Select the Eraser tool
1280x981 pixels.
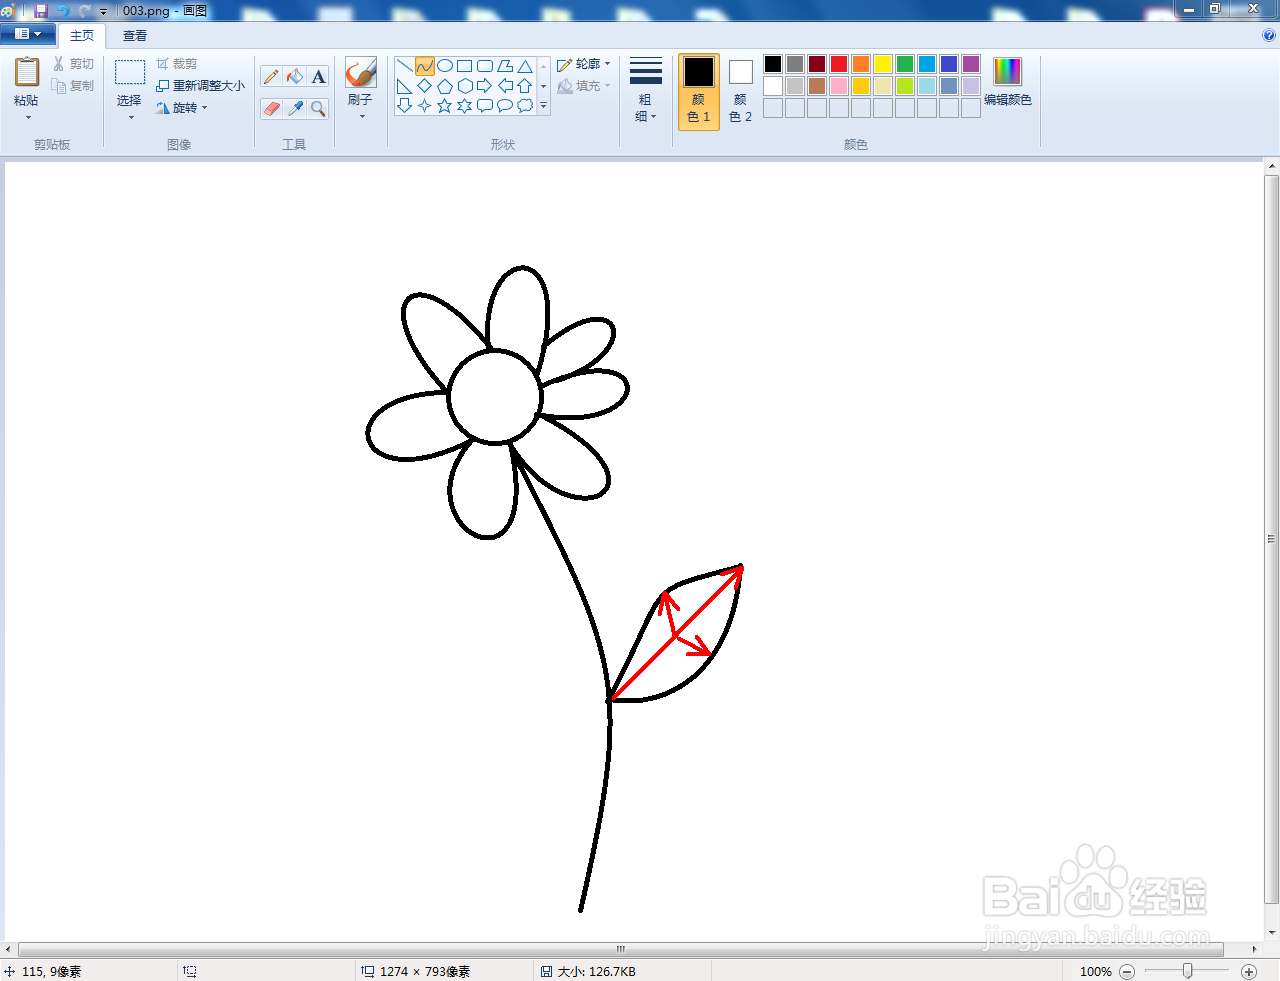[271, 108]
